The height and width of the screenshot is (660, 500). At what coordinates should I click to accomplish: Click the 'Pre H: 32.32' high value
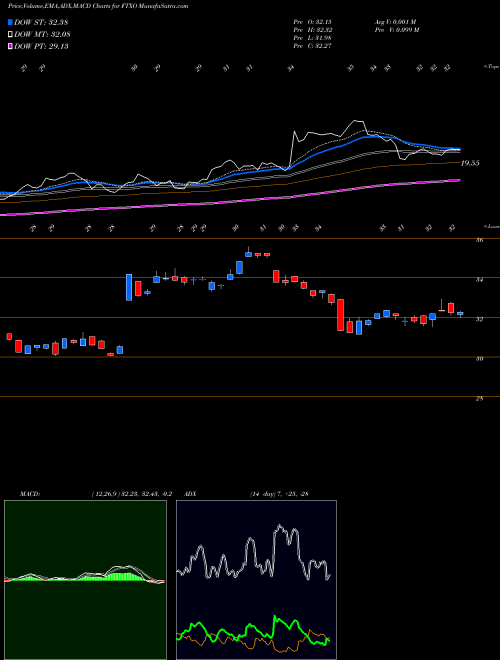pyautogui.click(x=314, y=30)
